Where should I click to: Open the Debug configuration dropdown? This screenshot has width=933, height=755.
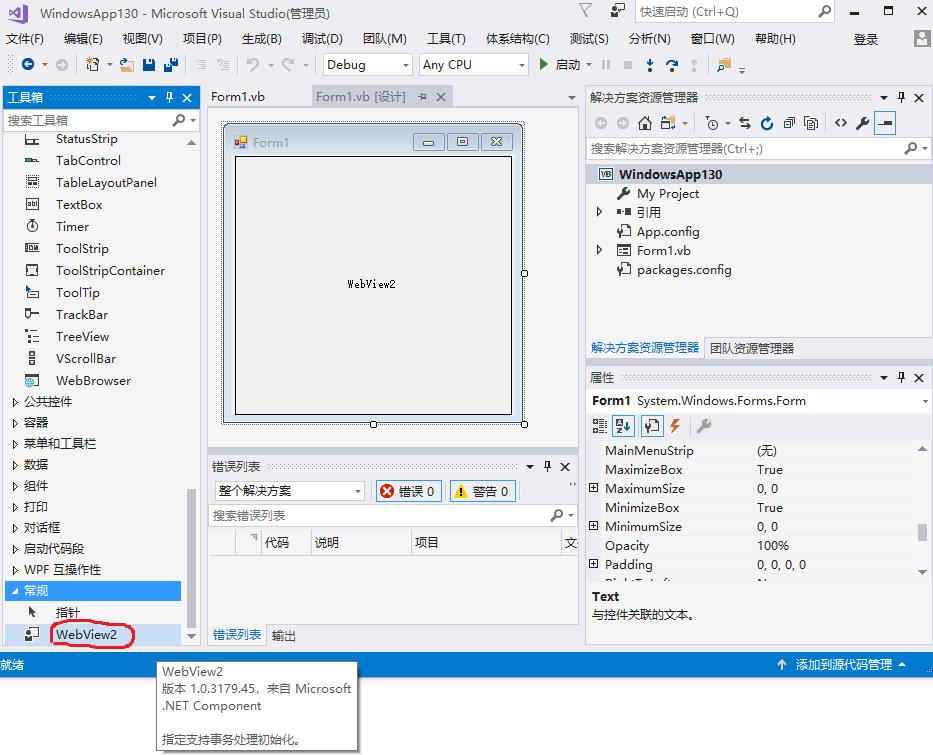(x=367, y=64)
